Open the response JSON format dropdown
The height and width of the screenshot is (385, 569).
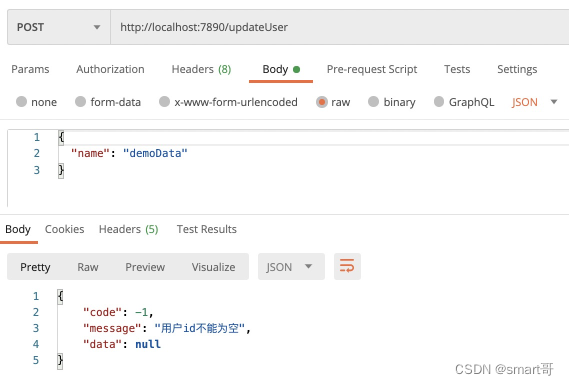pos(291,267)
